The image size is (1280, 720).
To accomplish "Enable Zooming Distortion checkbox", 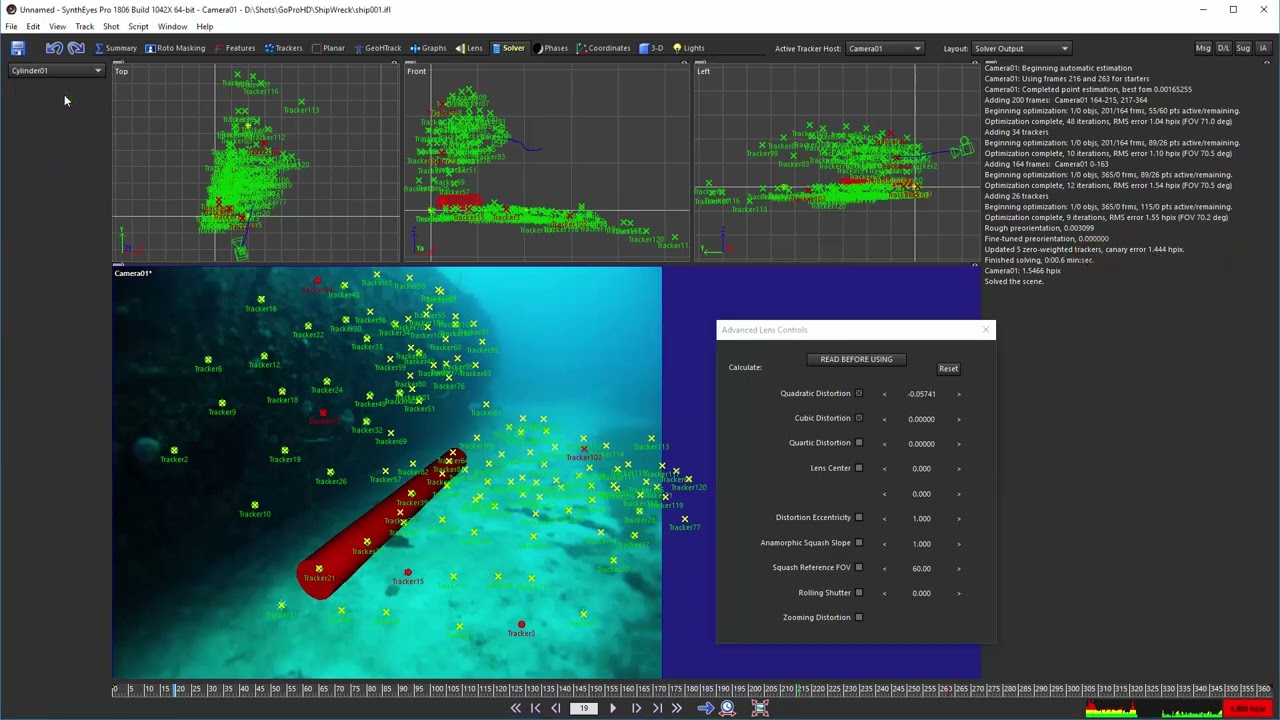I will (858, 617).
